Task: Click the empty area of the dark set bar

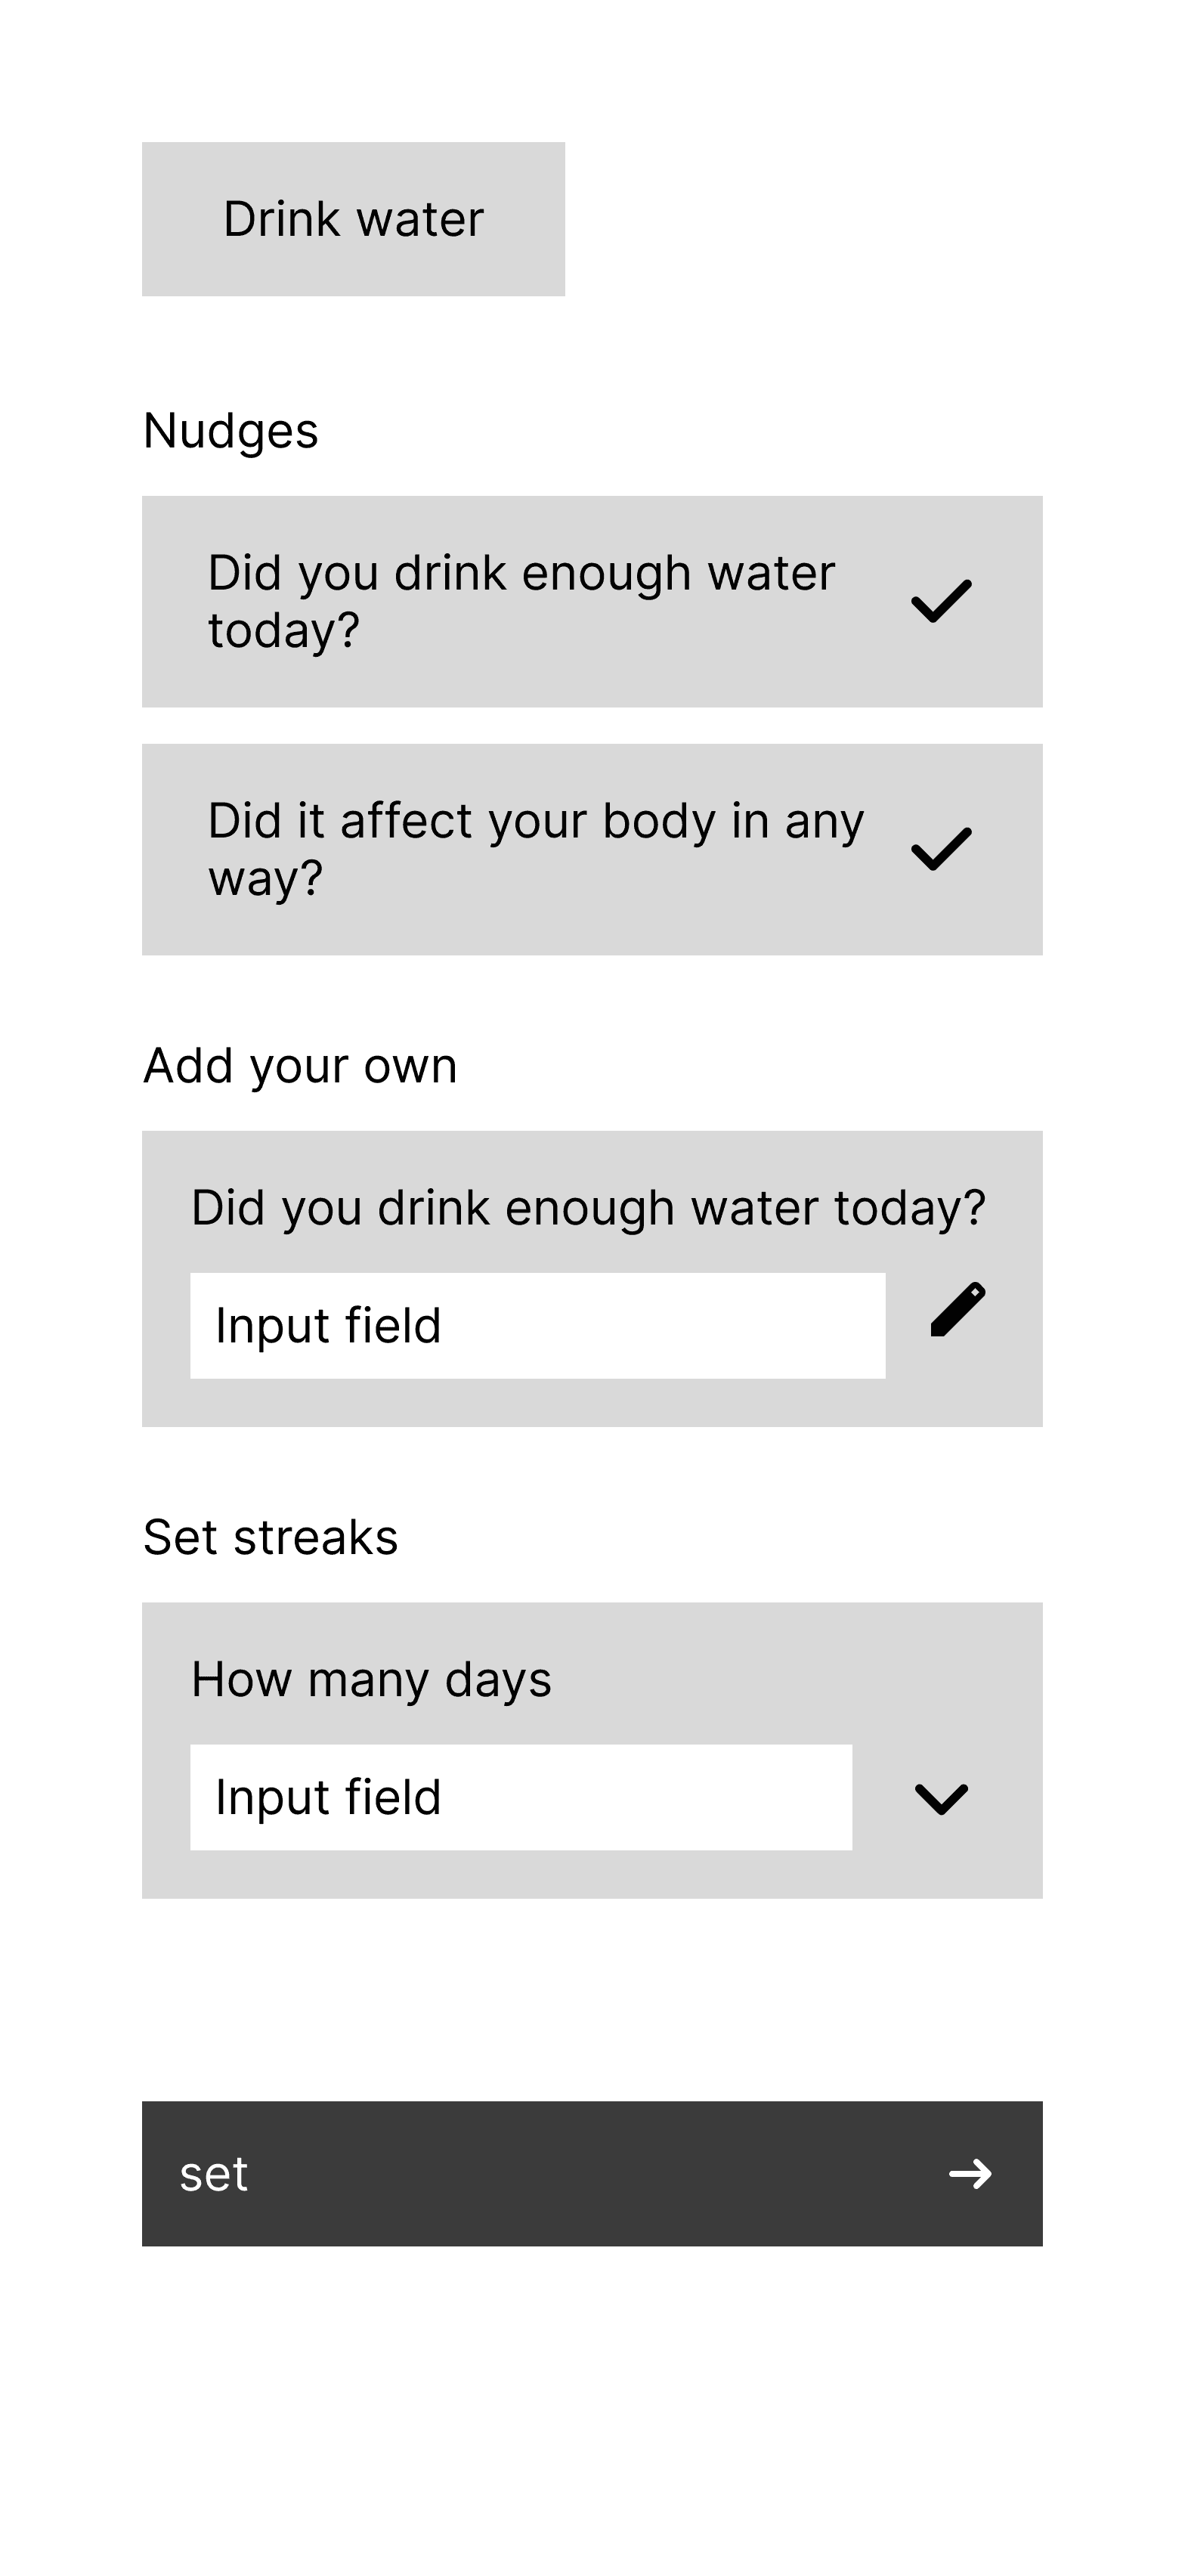Action: pos(592,2174)
